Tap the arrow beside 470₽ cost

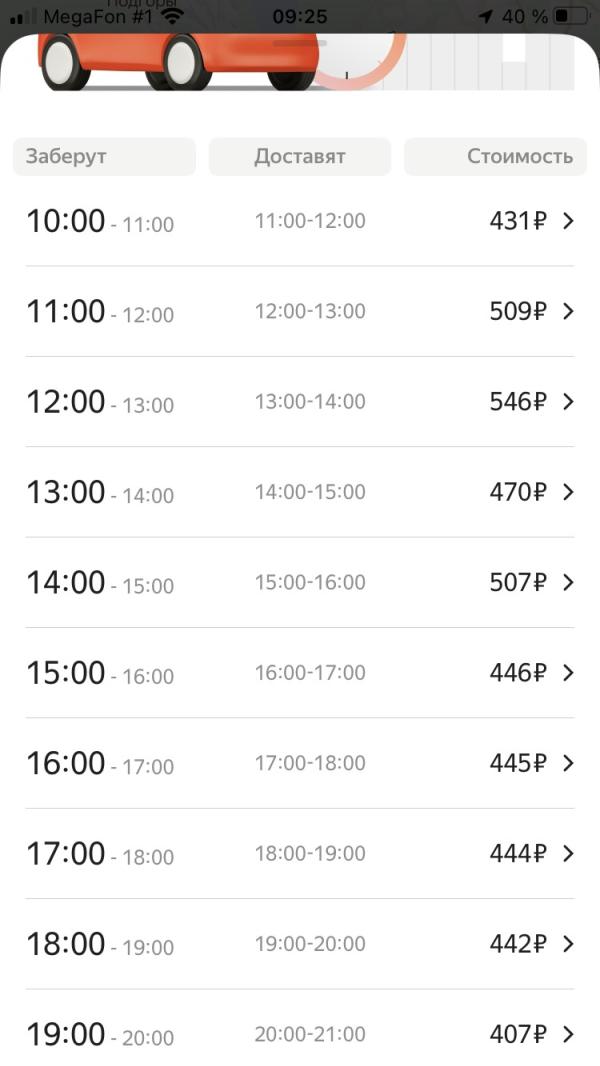pos(569,492)
